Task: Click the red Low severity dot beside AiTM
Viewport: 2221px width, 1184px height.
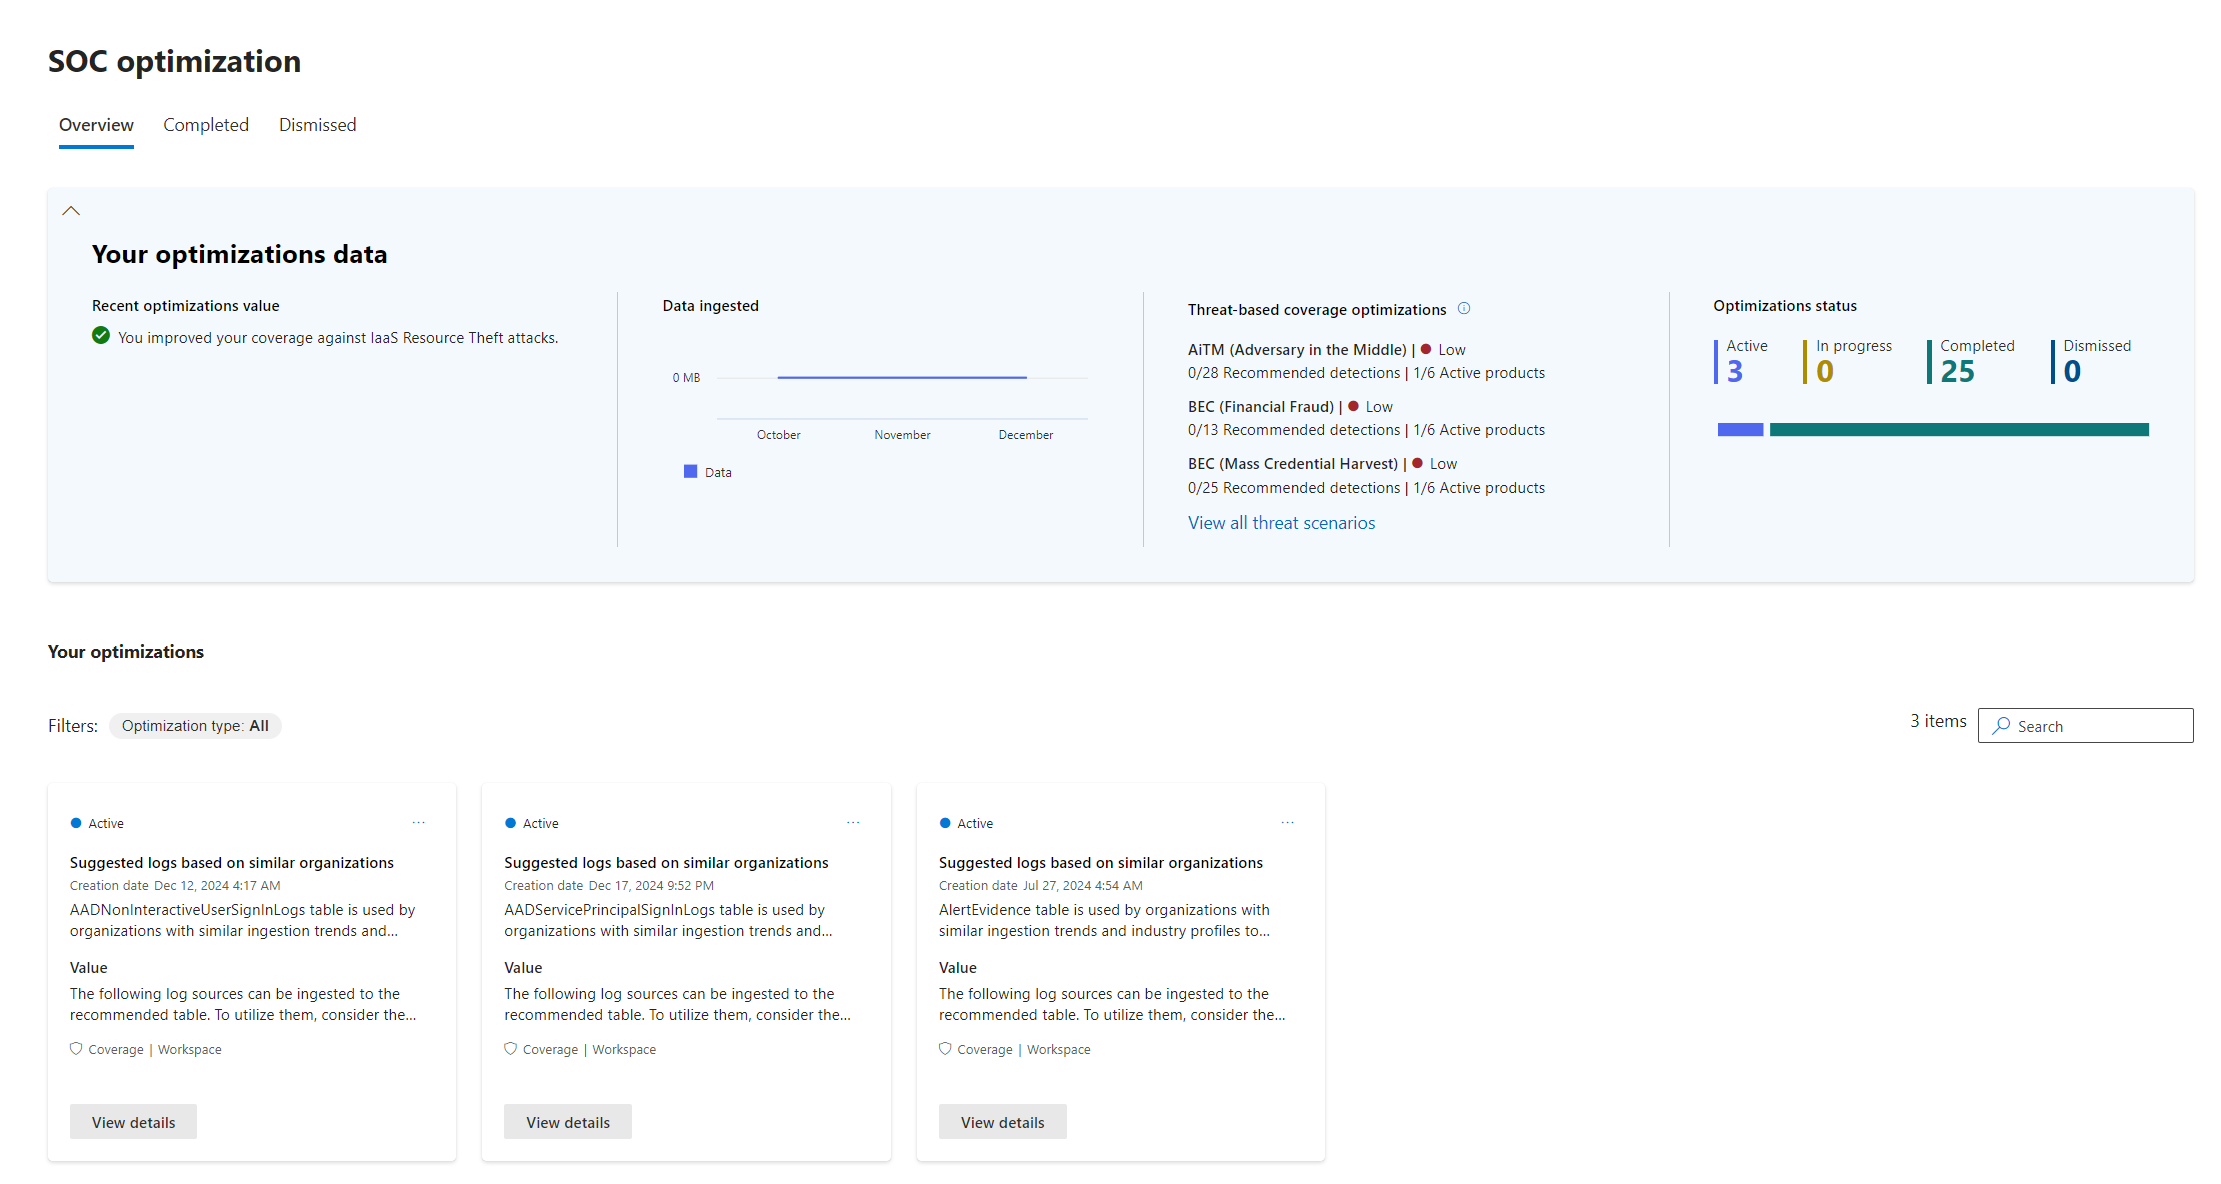Action: pos(1427,349)
